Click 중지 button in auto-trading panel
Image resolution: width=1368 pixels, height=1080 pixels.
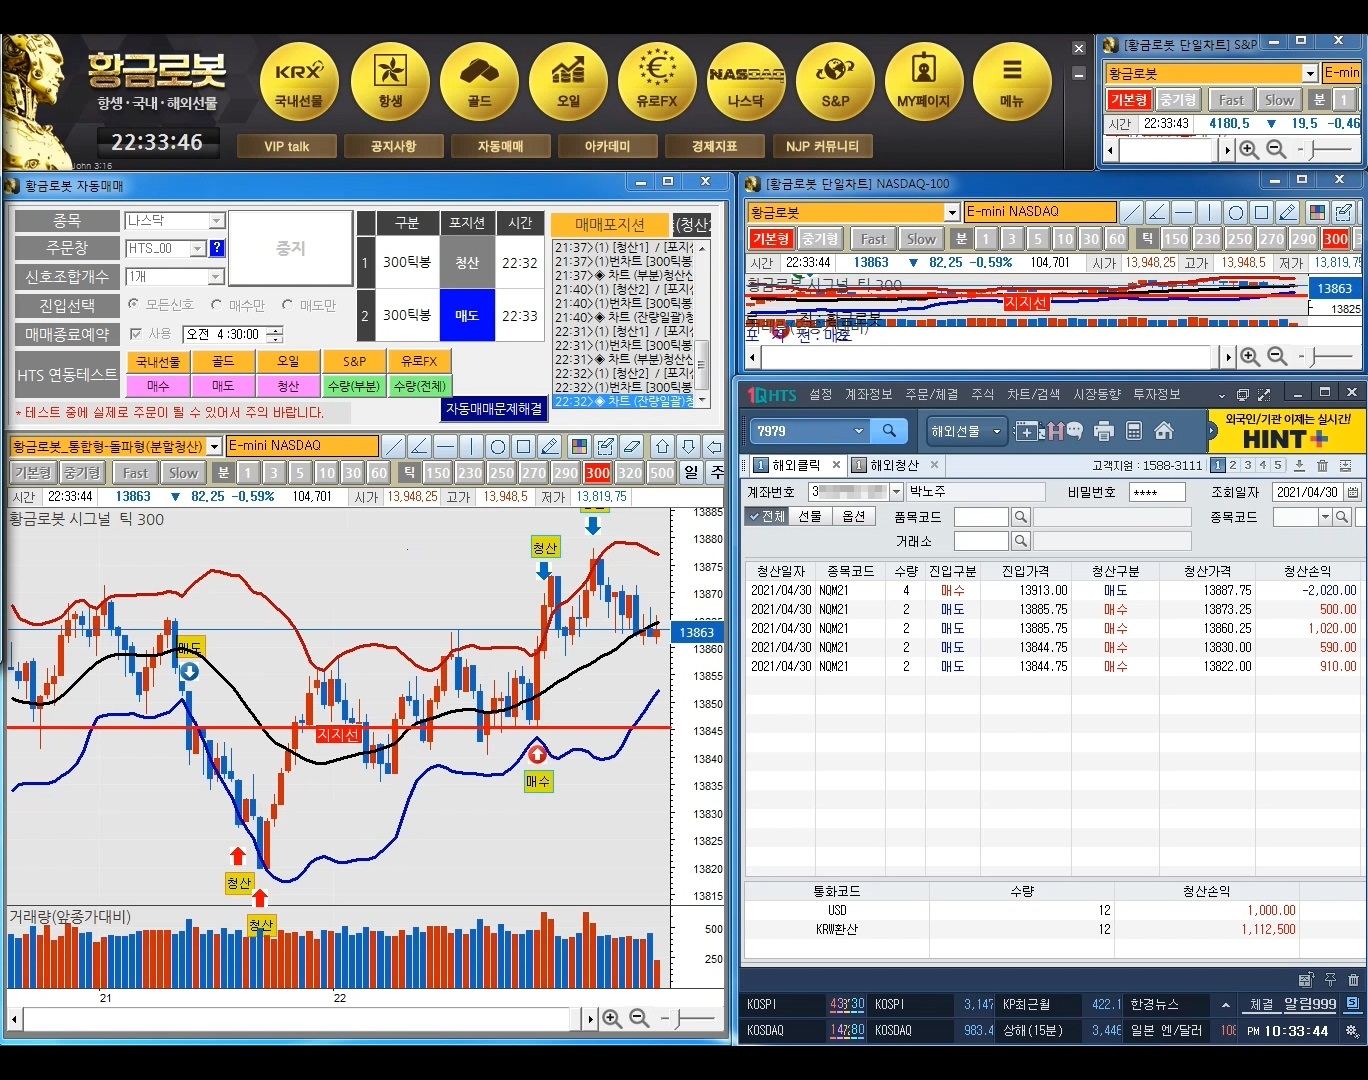pyautogui.click(x=290, y=248)
